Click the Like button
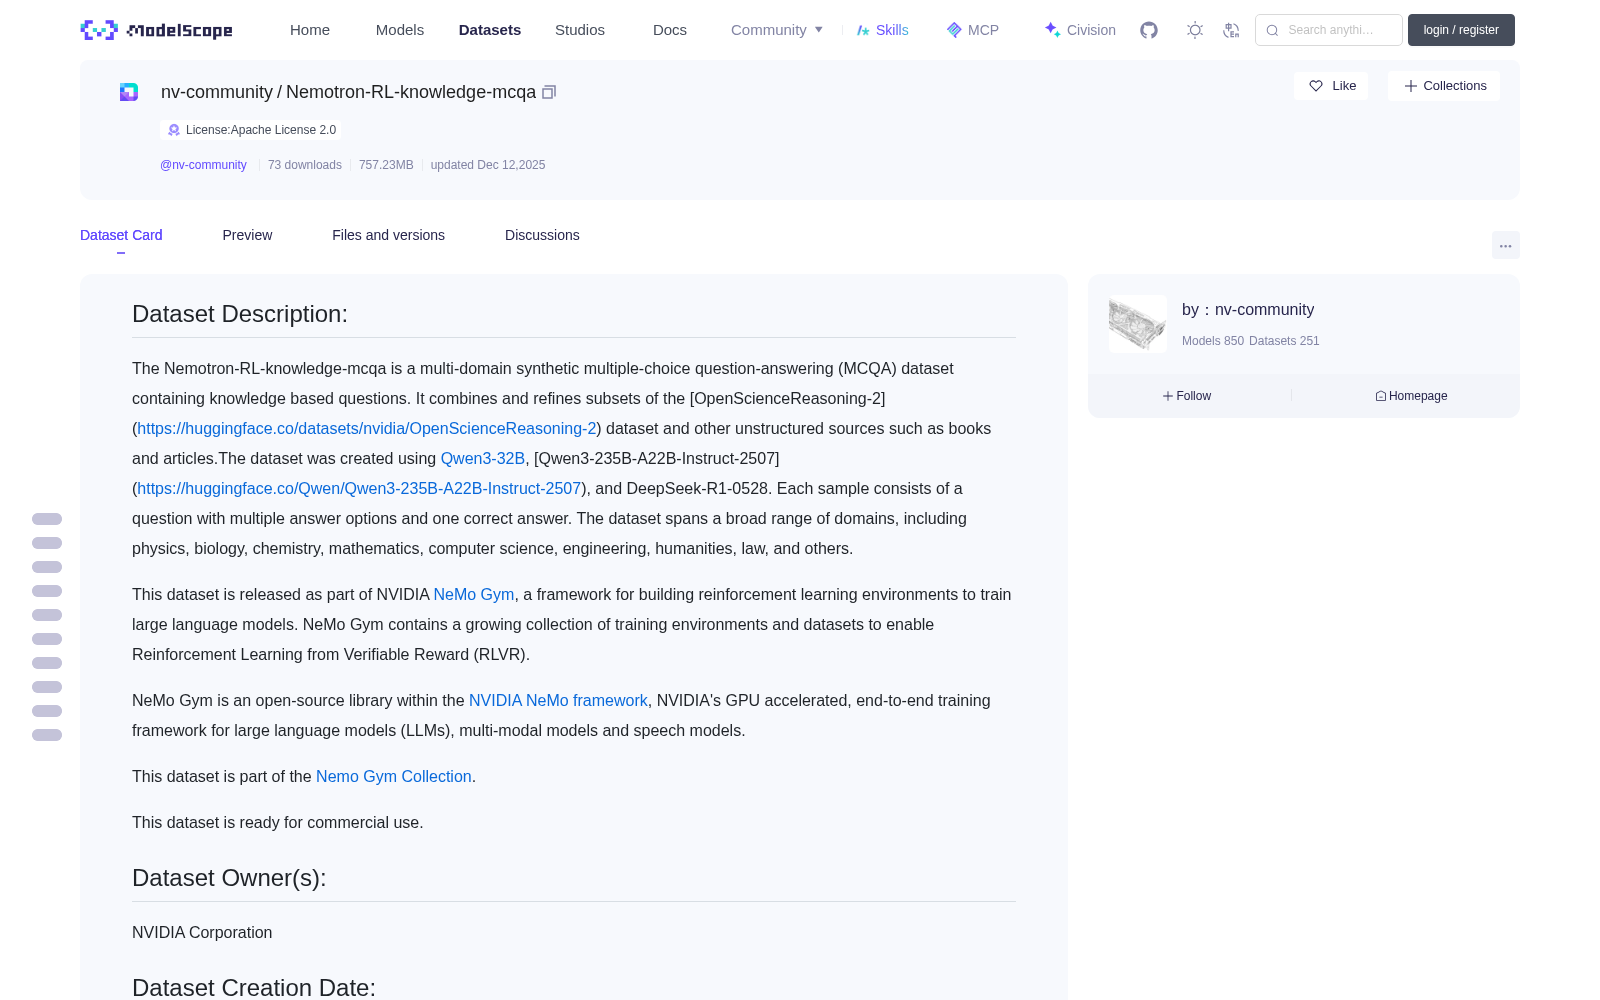The image size is (1600, 1000). click(1331, 86)
